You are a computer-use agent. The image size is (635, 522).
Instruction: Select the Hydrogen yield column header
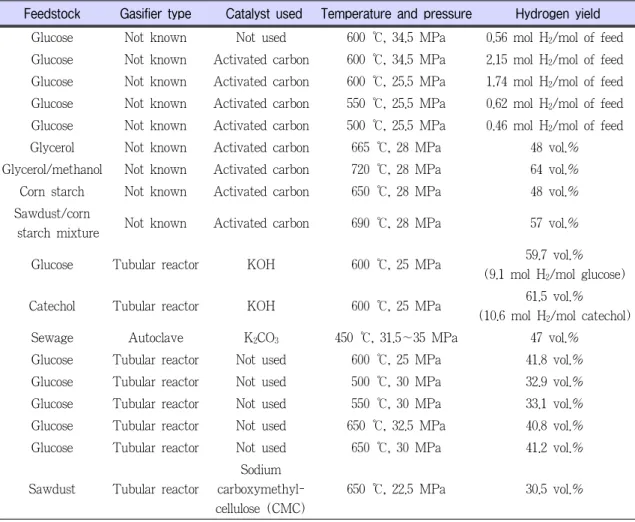coord(558,14)
